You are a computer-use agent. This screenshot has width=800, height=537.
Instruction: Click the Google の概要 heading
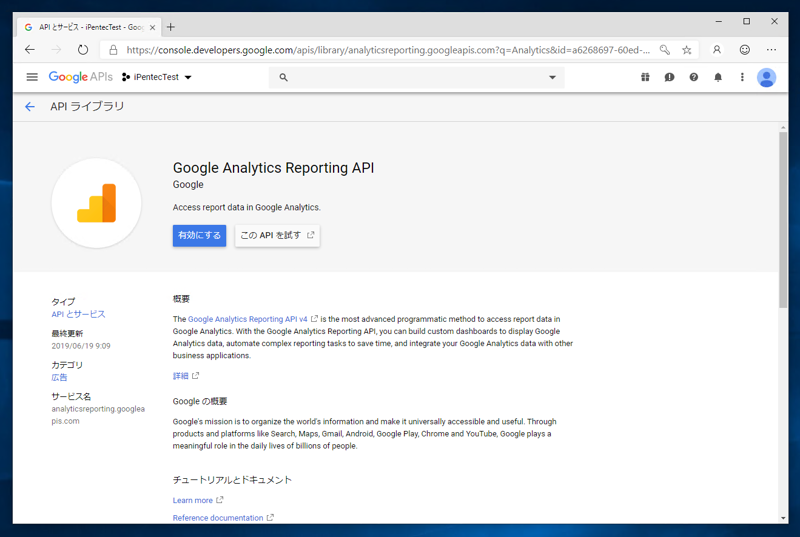(200, 401)
